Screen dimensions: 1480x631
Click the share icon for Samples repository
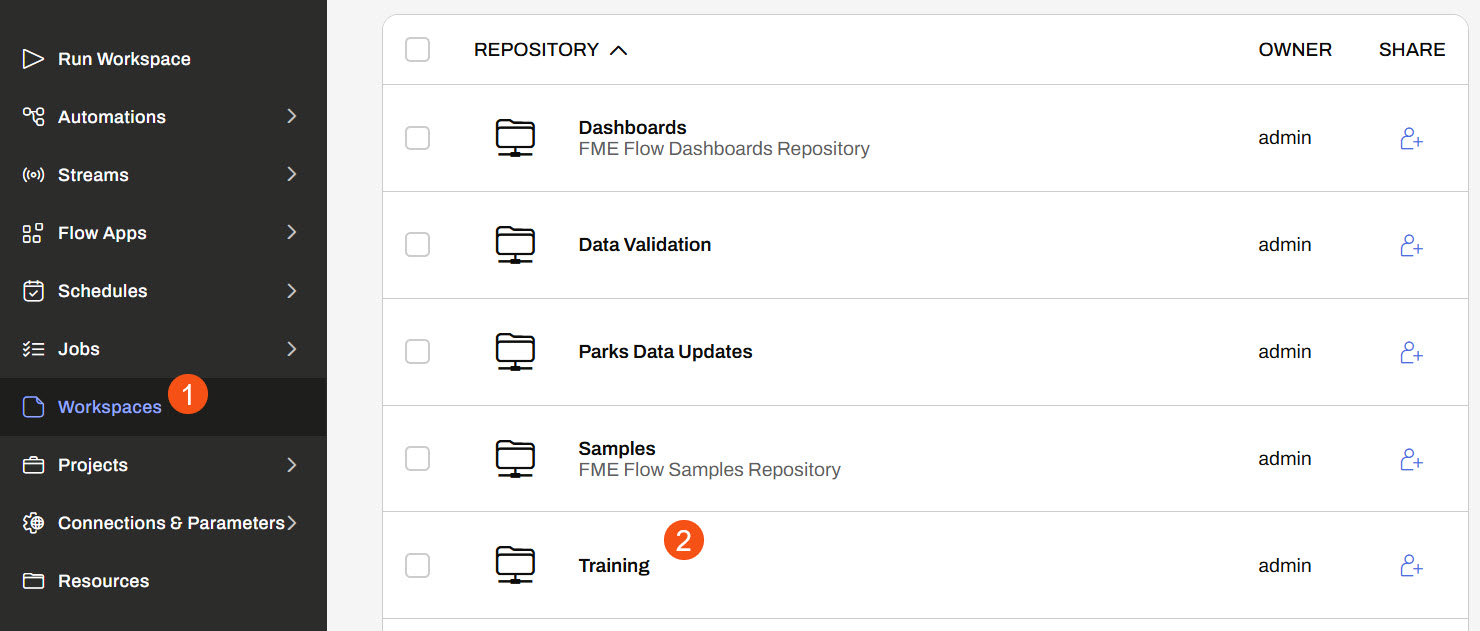(x=1411, y=459)
